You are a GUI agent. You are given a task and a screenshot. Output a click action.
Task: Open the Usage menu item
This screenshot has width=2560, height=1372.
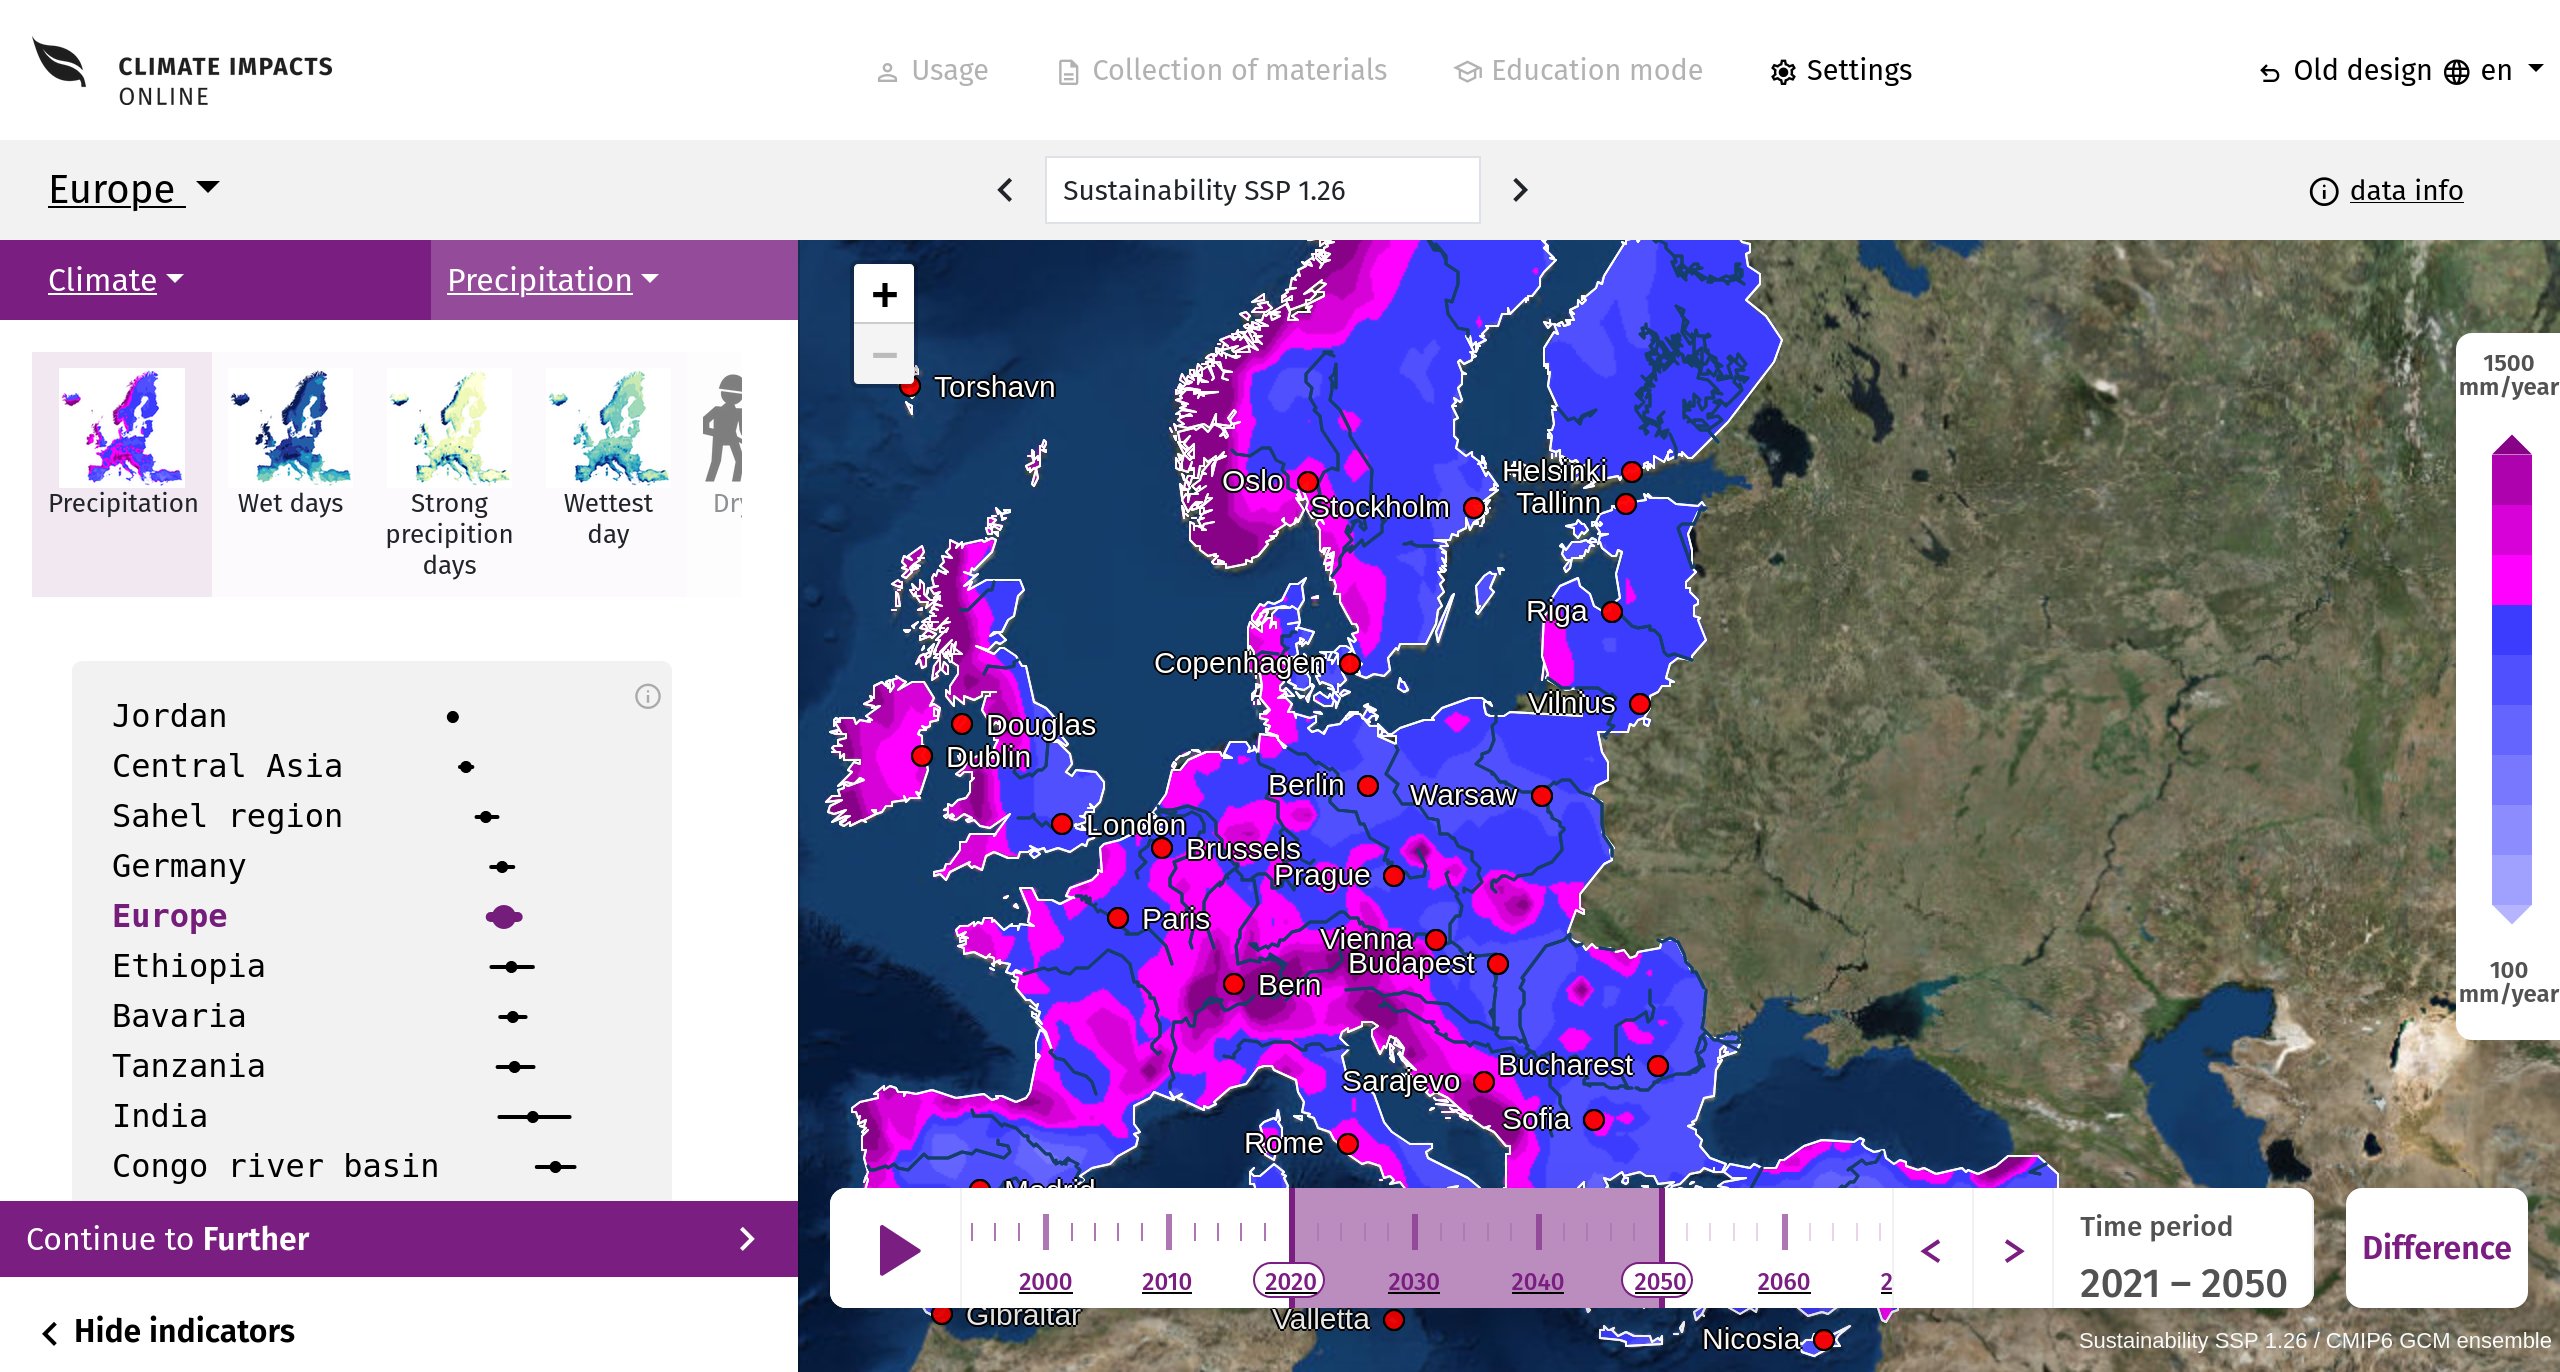(x=932, y=70)
